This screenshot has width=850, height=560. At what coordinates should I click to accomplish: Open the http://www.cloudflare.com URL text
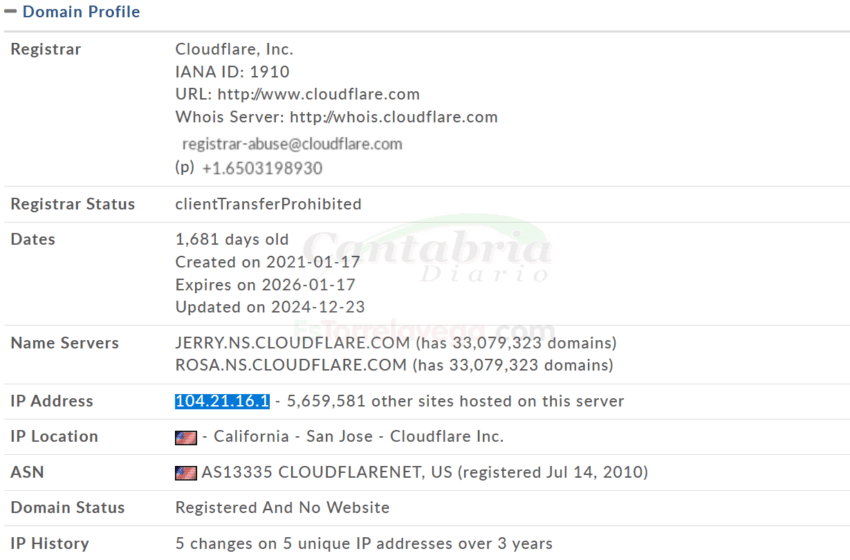(319, 94)
